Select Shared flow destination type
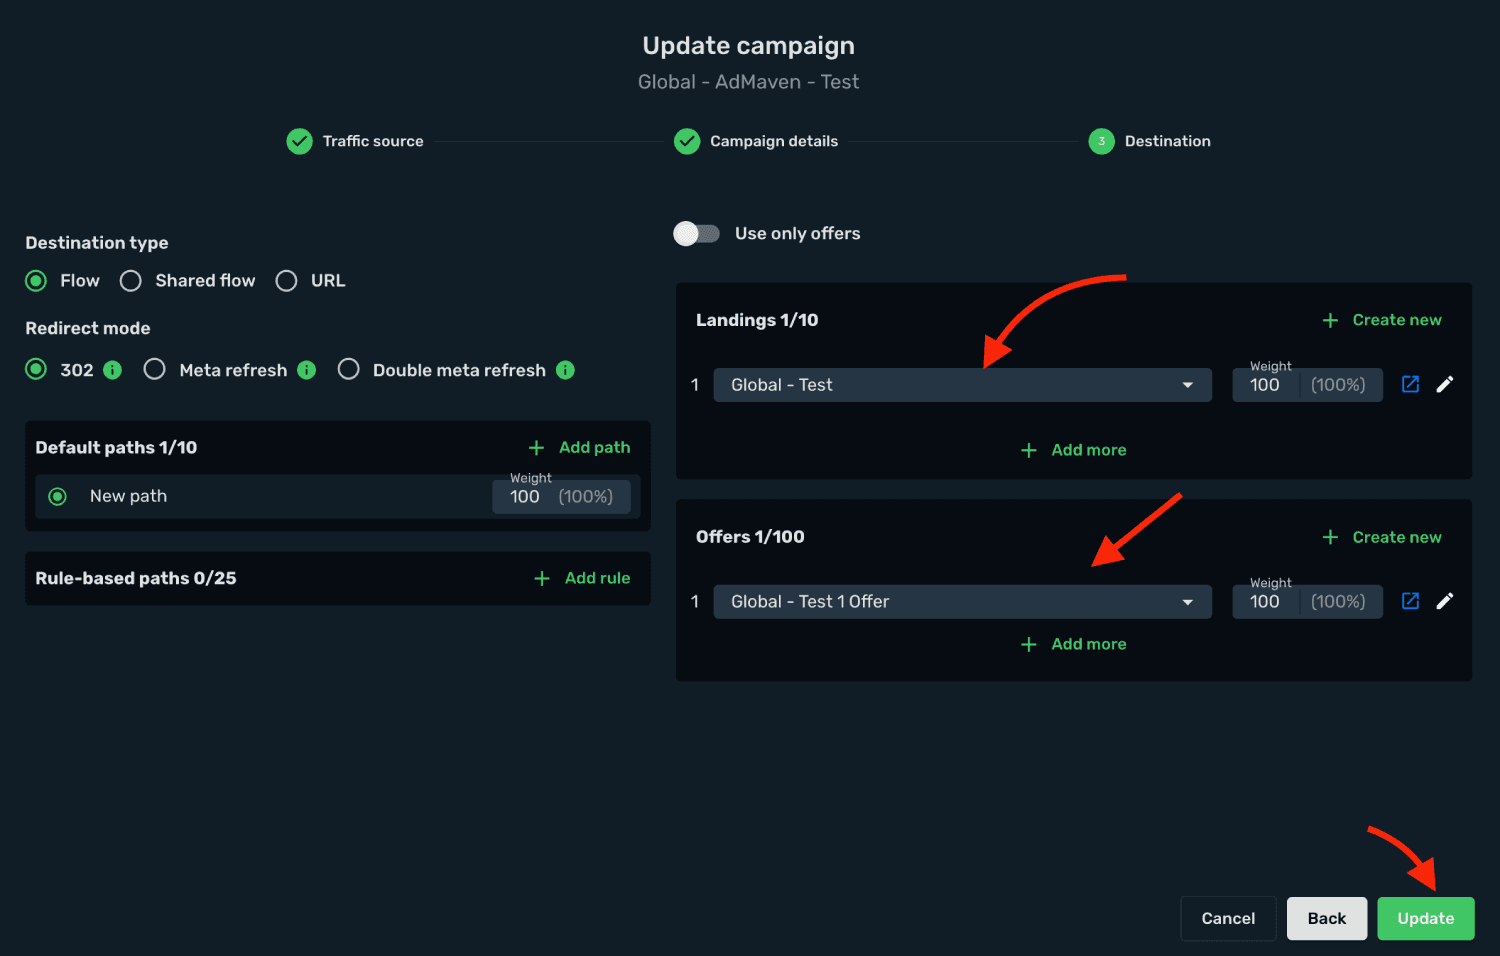This screenshot has width=1500, height=956. pos(131,281)
